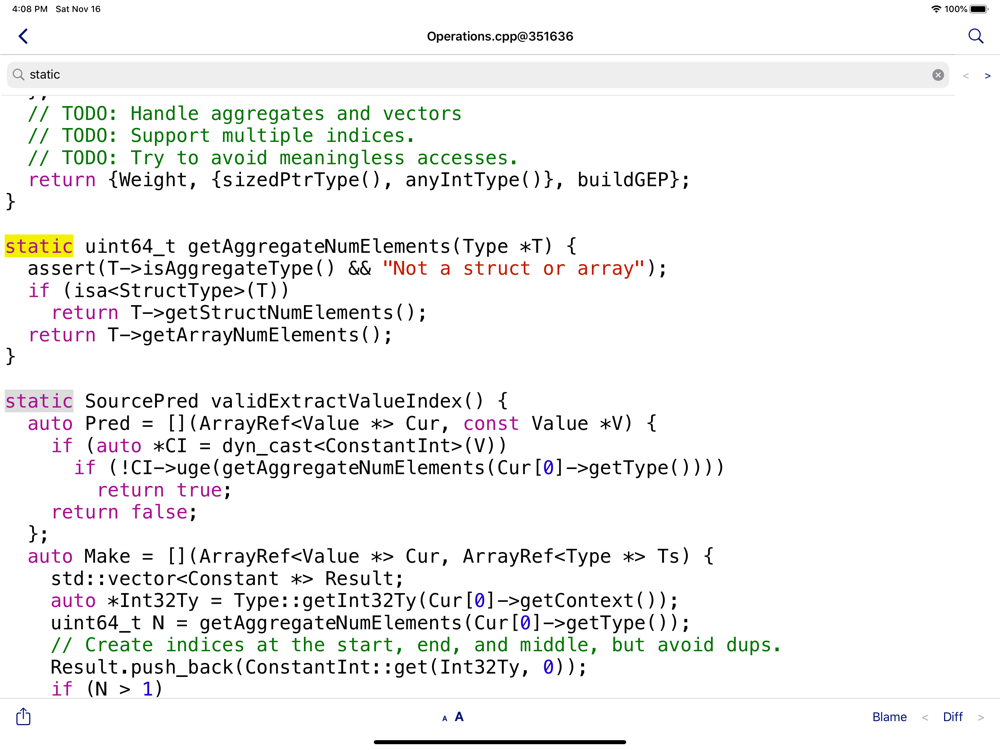The width and height of the screenshot is (1000, 750).
Task: Go to previous revision arrow near Diff
Action: 925,717
